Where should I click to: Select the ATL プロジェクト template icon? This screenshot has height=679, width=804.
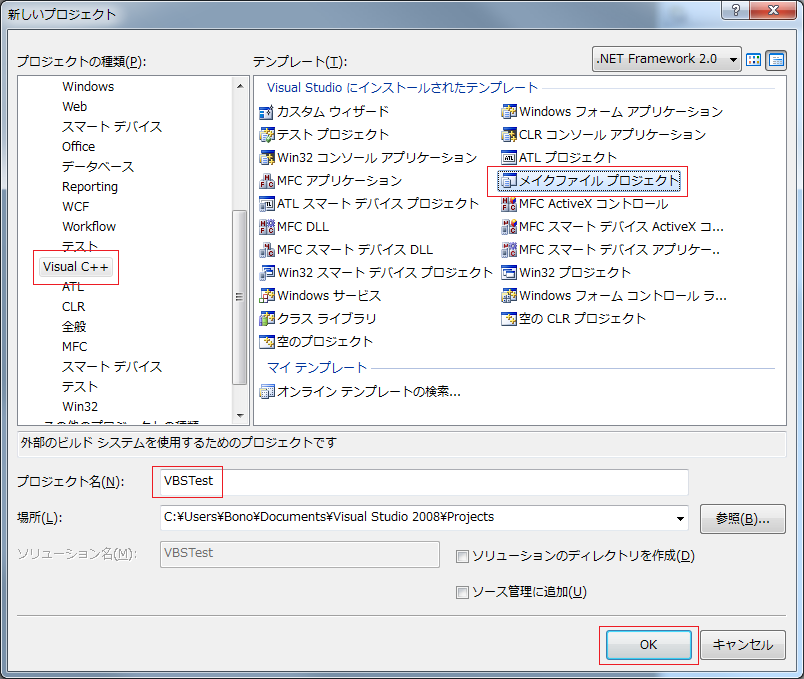(x=509, y=158)
